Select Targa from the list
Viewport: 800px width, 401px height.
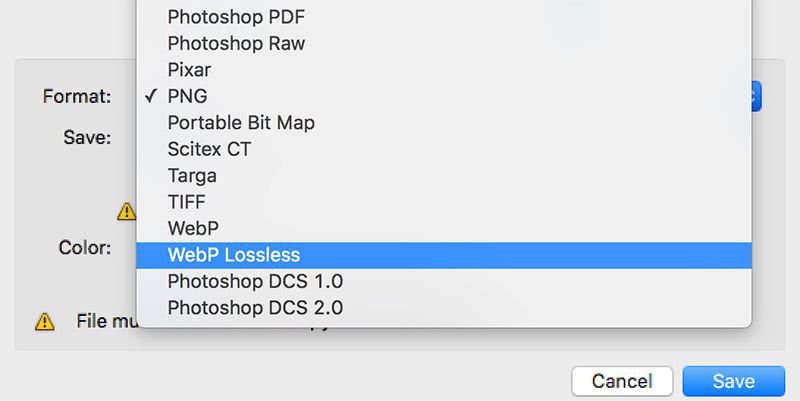tap(192, 175)
